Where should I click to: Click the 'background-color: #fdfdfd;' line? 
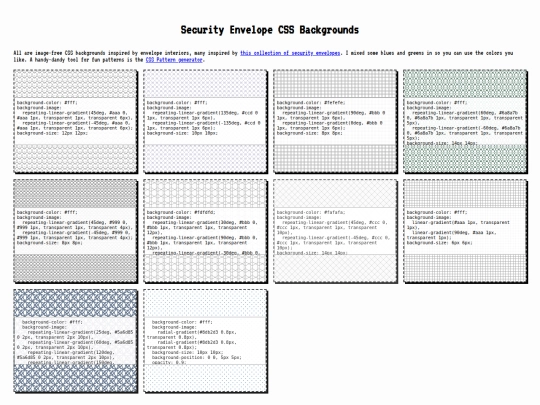[x=181, y=212]
